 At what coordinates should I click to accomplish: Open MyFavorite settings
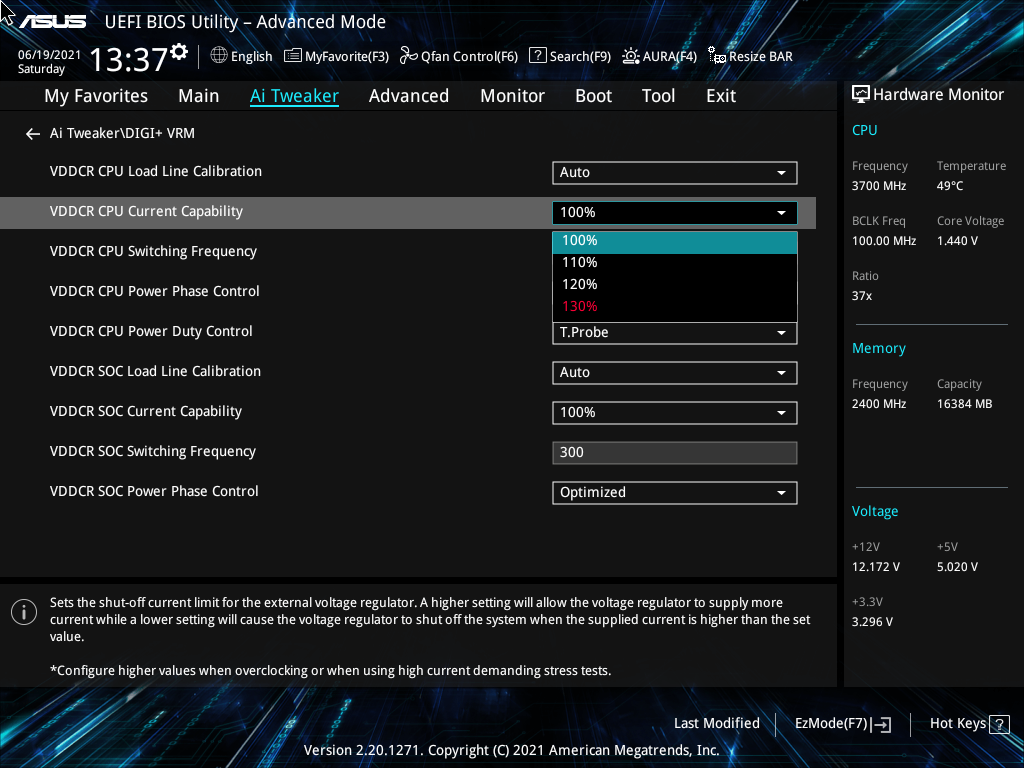pos(336,56)
